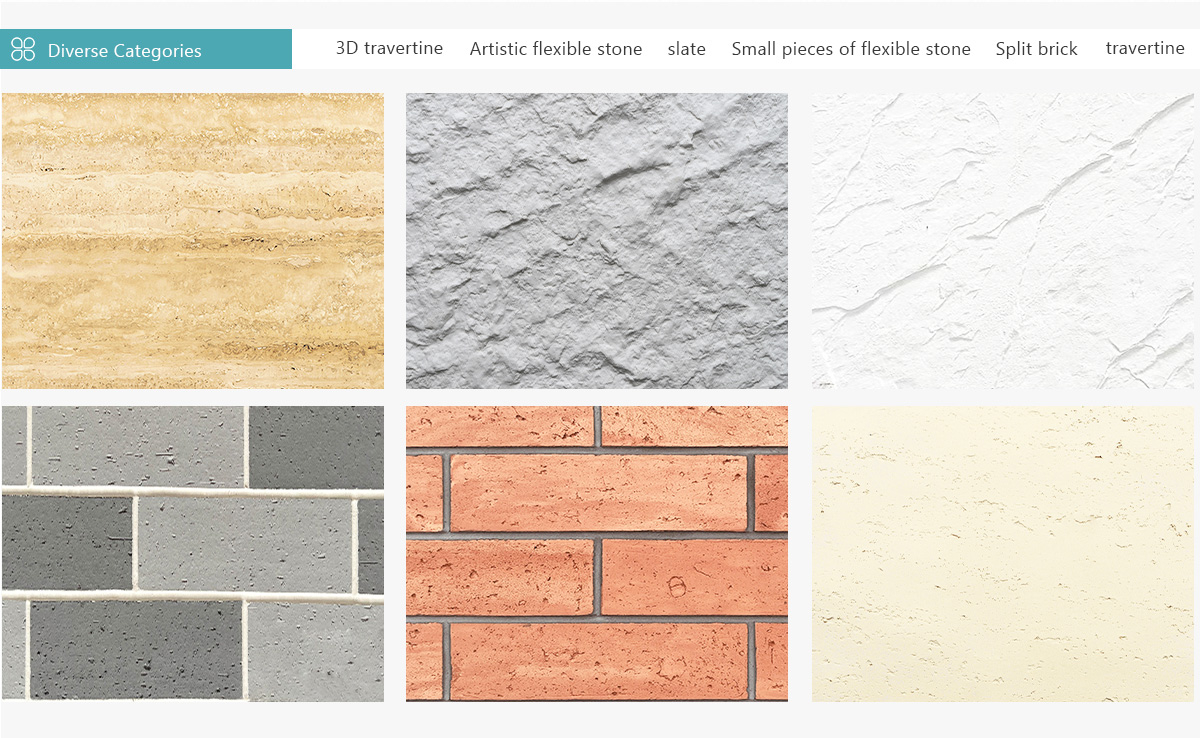1200x738 pixels.
Task: Select the gray brick tile thumbnail
Action: (193, 553)
